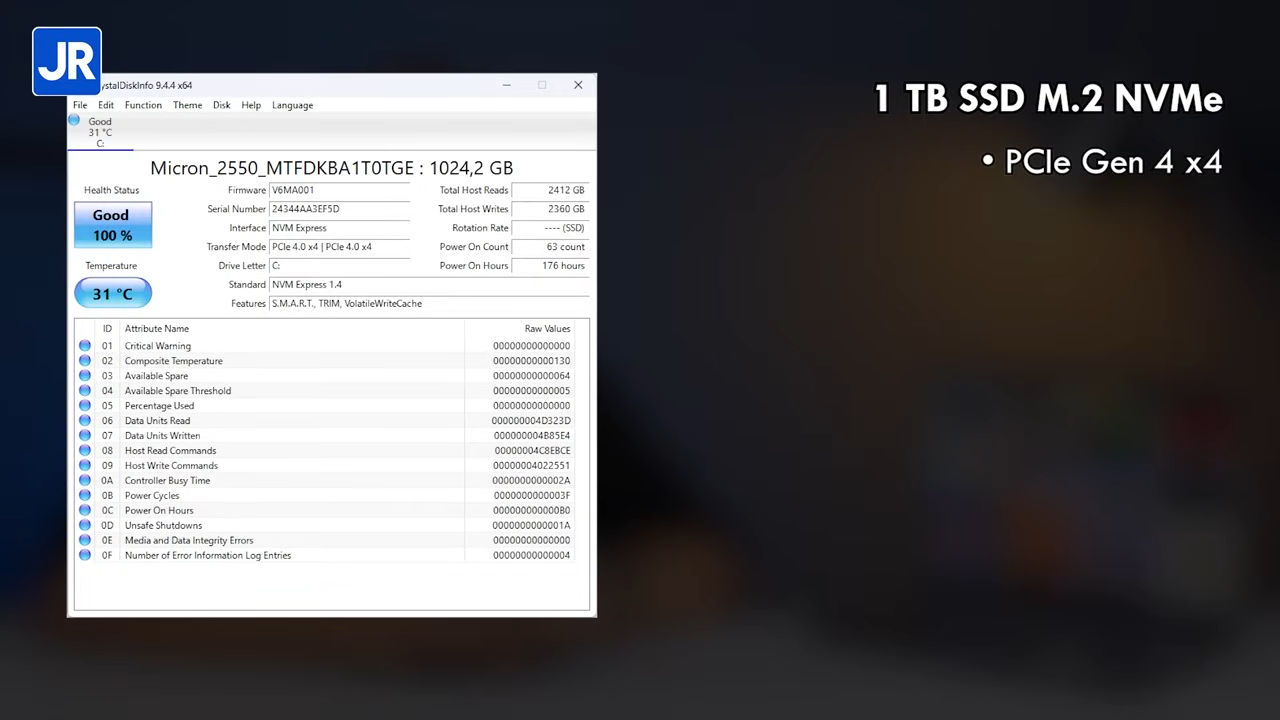Select the Composite Temperature attribute name
This screenshot has width=1280, height=720.
pyautogui.click(x=174, y=361)
